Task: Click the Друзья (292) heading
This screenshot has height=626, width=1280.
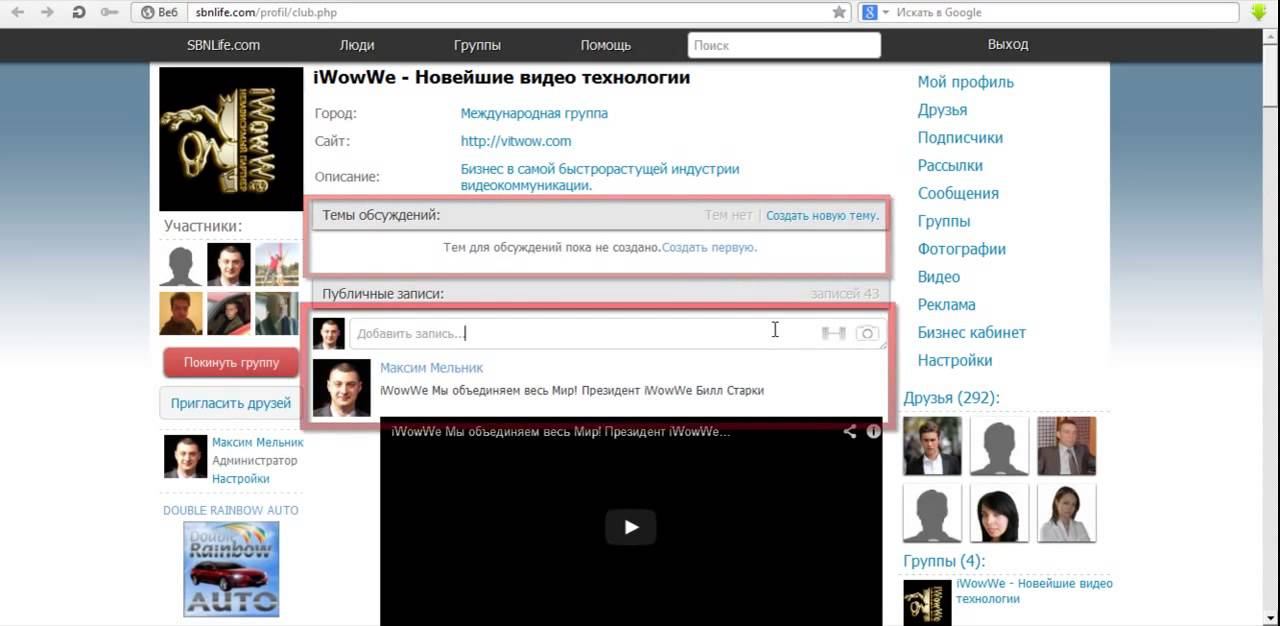Action: coord(951,398)
